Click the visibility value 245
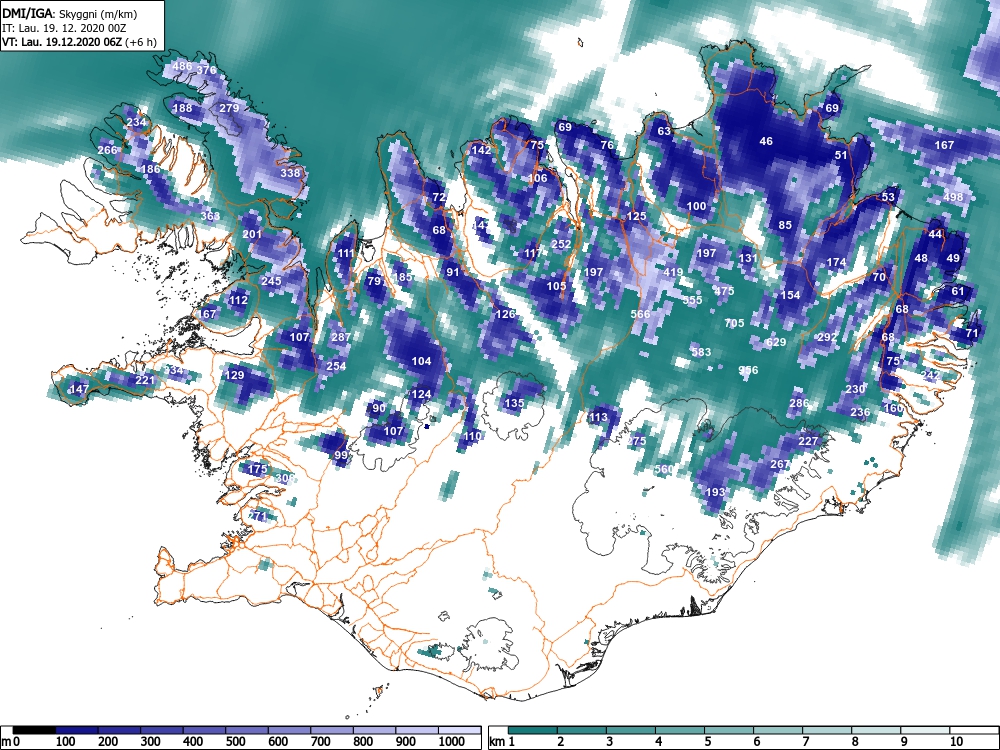The height and width of the screenshot is (750, 1000). pyautogui.click(x=271, y=281)
